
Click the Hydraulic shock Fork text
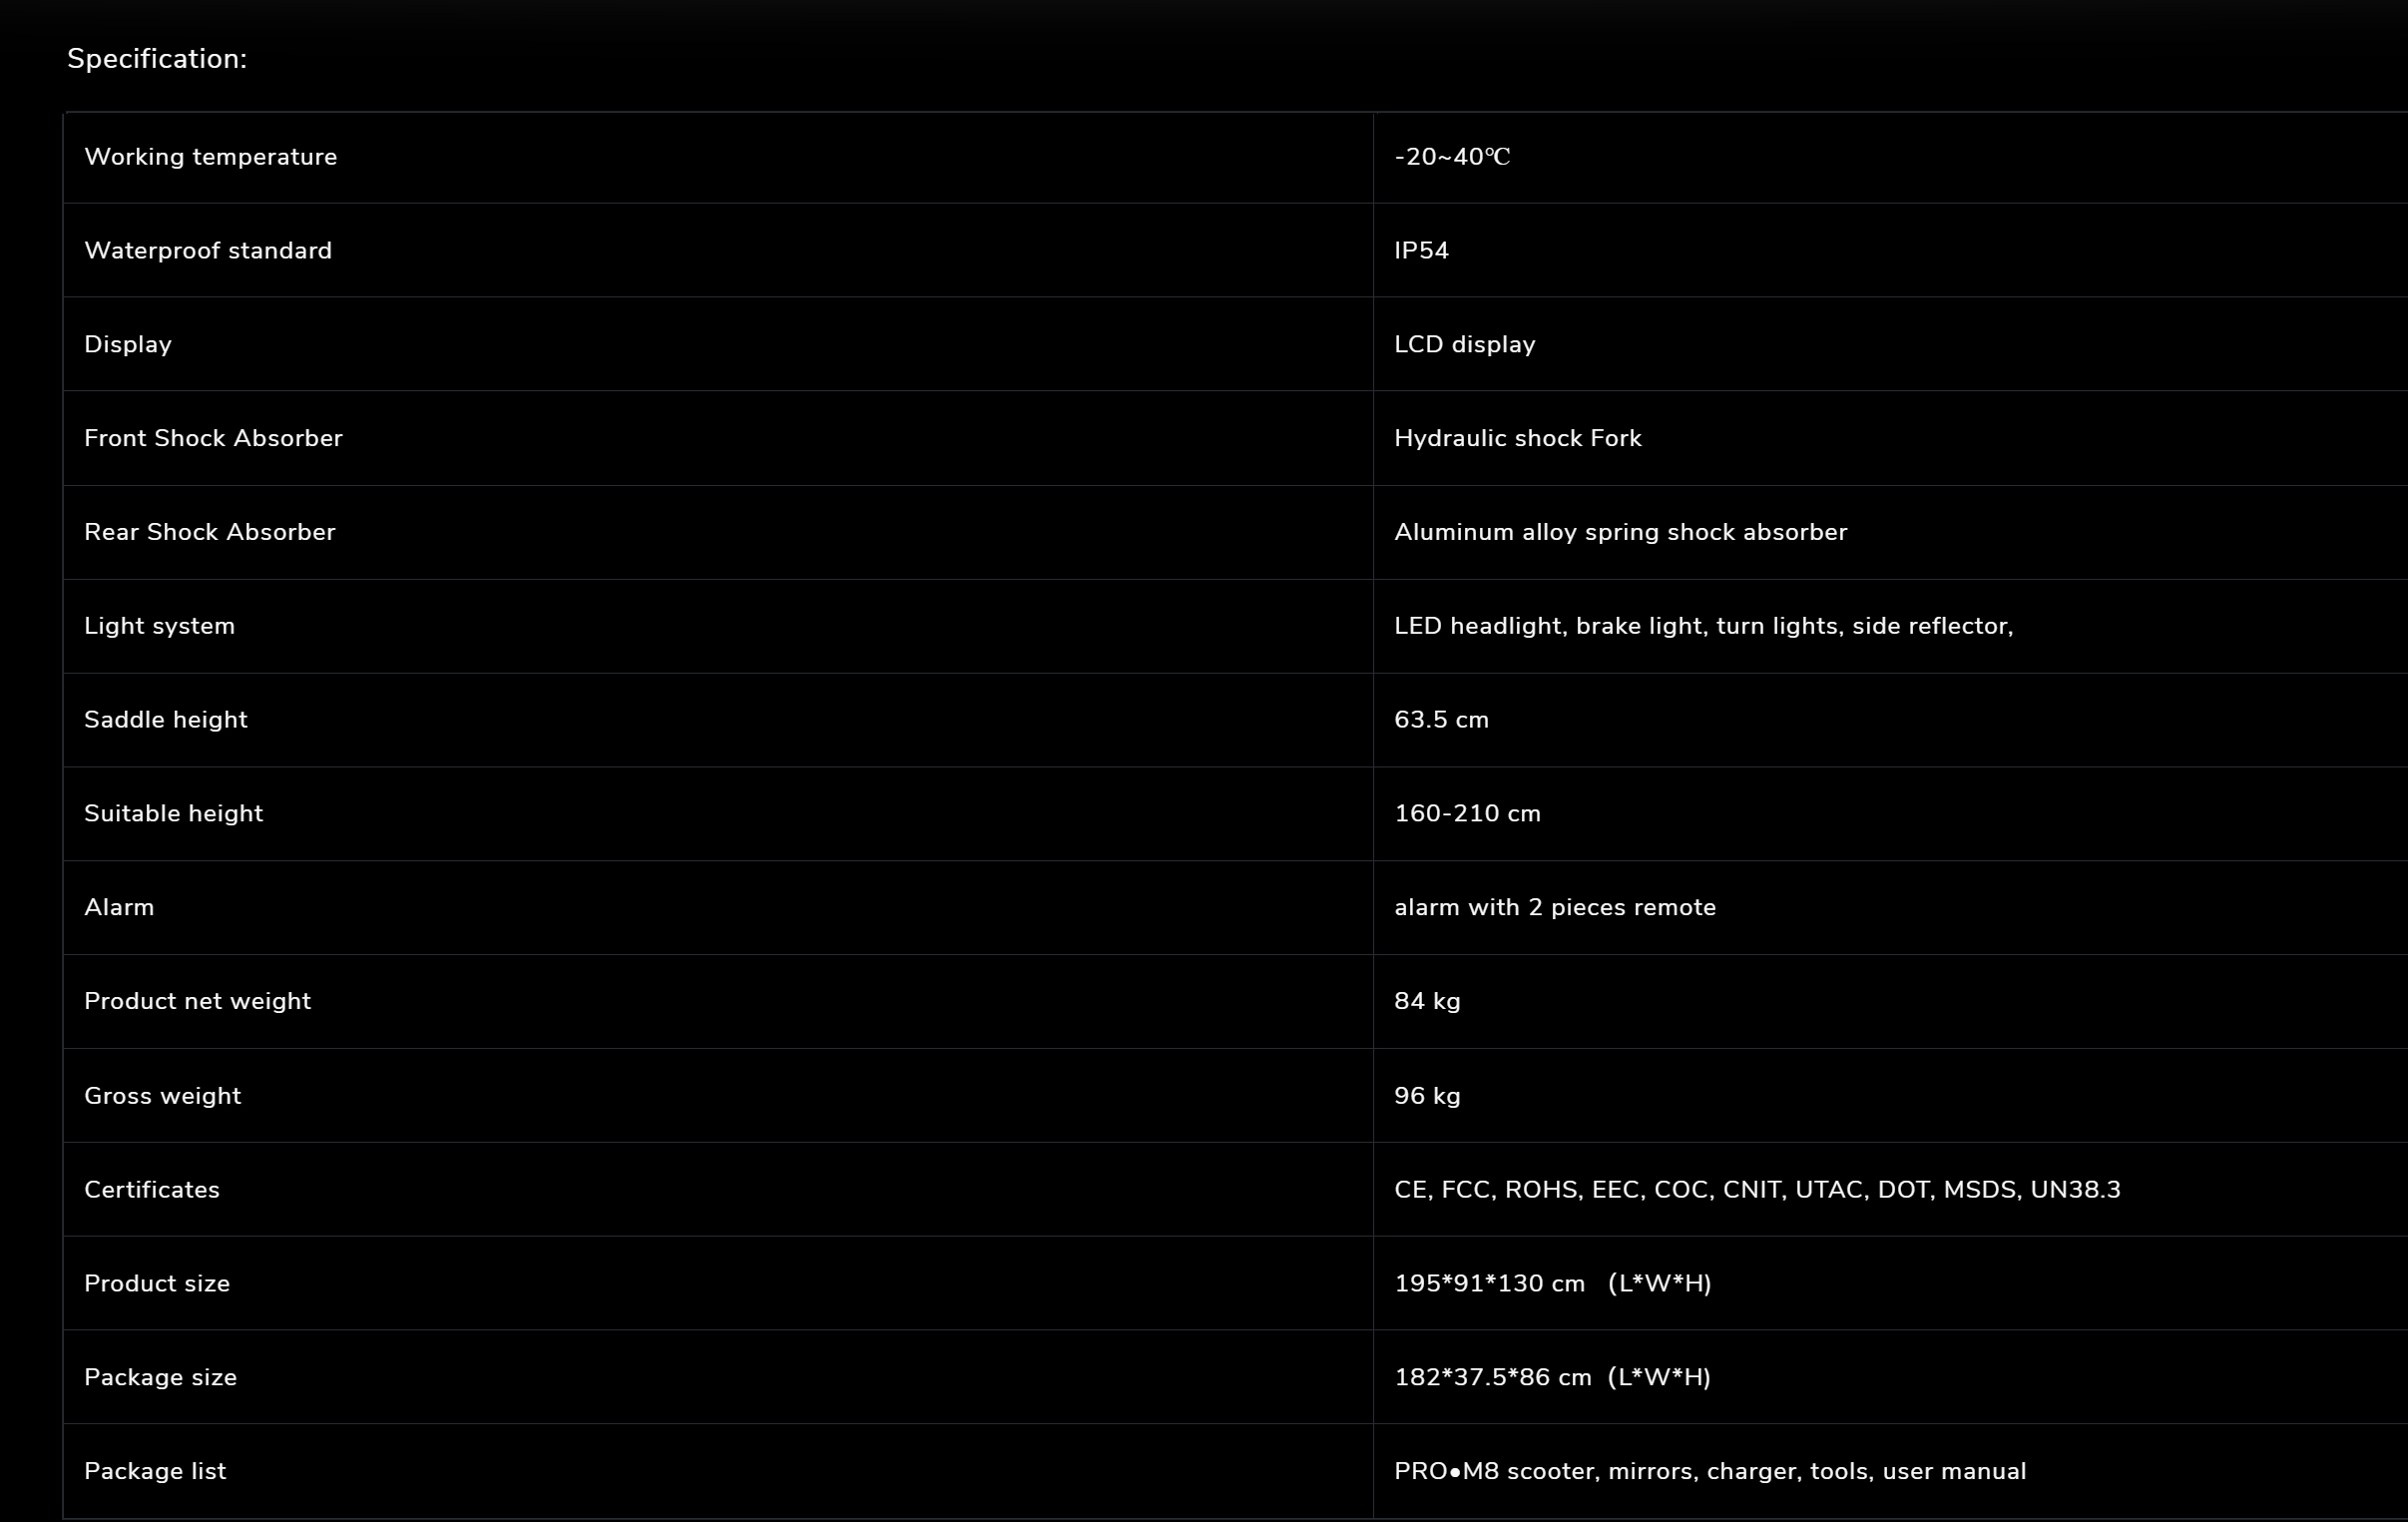1517,438
